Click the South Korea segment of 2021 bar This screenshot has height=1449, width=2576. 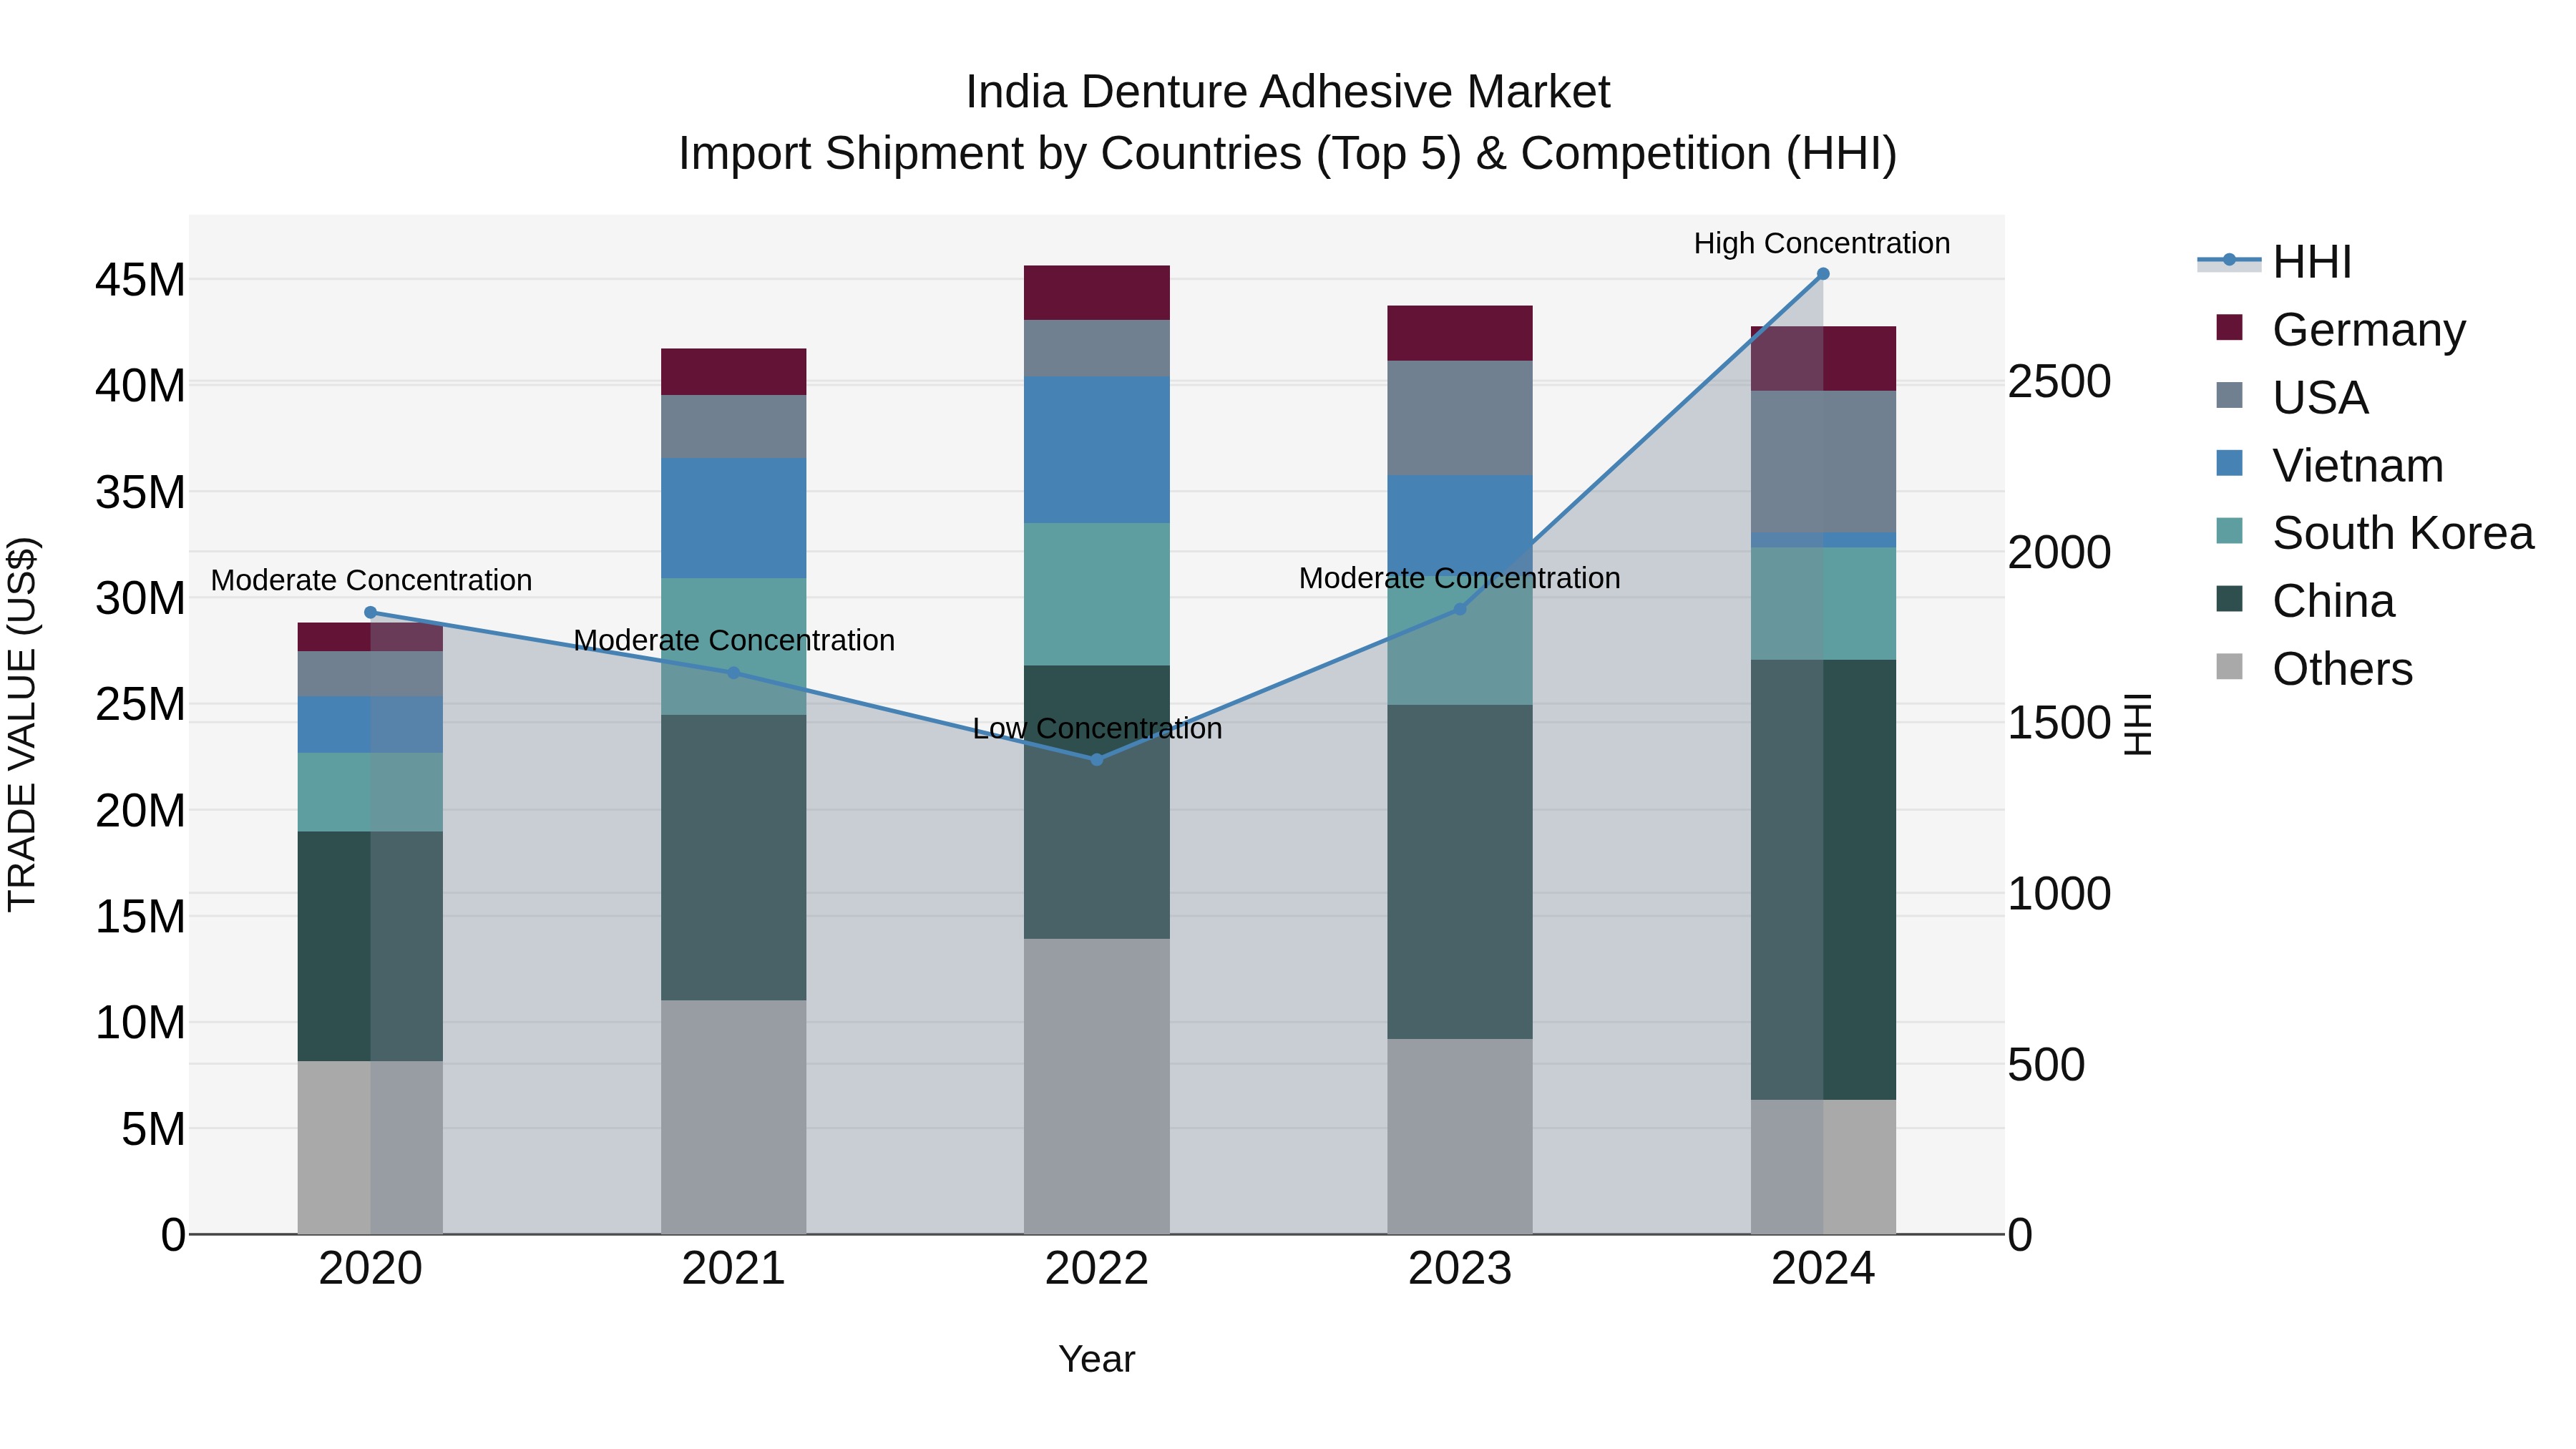click(734, 647)
